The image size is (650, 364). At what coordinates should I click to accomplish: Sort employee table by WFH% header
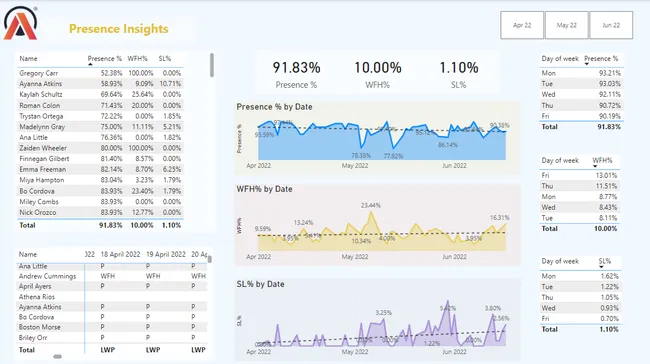tap(137, 59)
